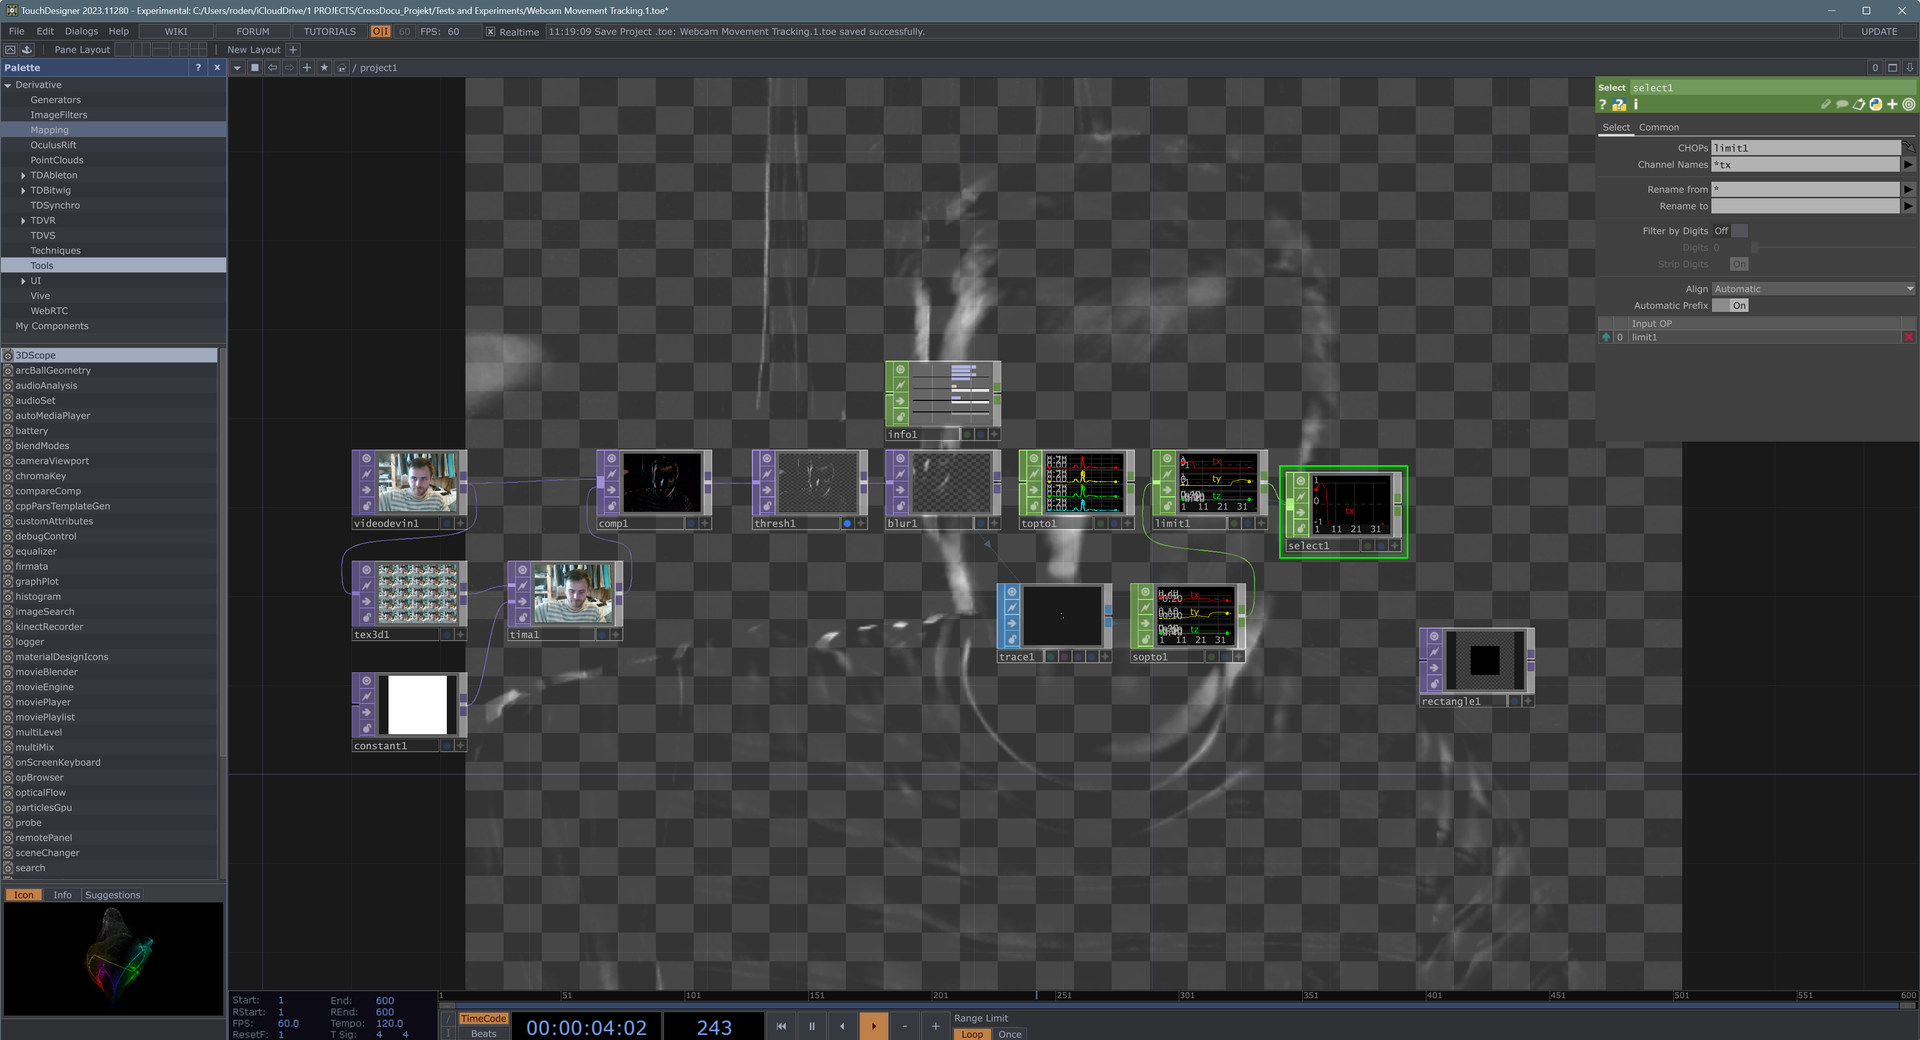Open the File menu
Viewport: 1920px width, 1040px height.
[x=16, y=31]
